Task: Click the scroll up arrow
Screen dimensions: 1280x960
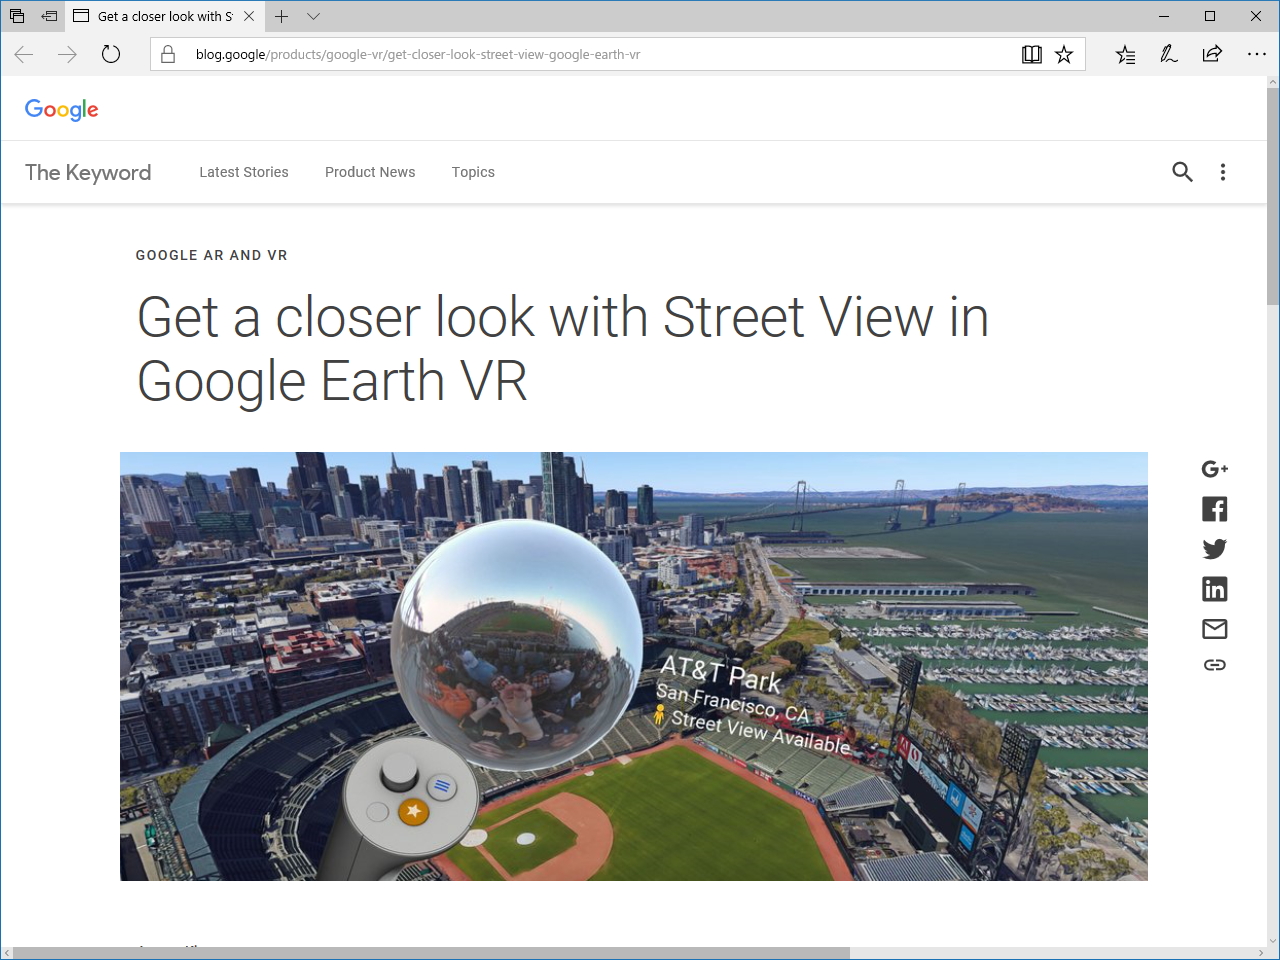Action: coord(1272,82)
